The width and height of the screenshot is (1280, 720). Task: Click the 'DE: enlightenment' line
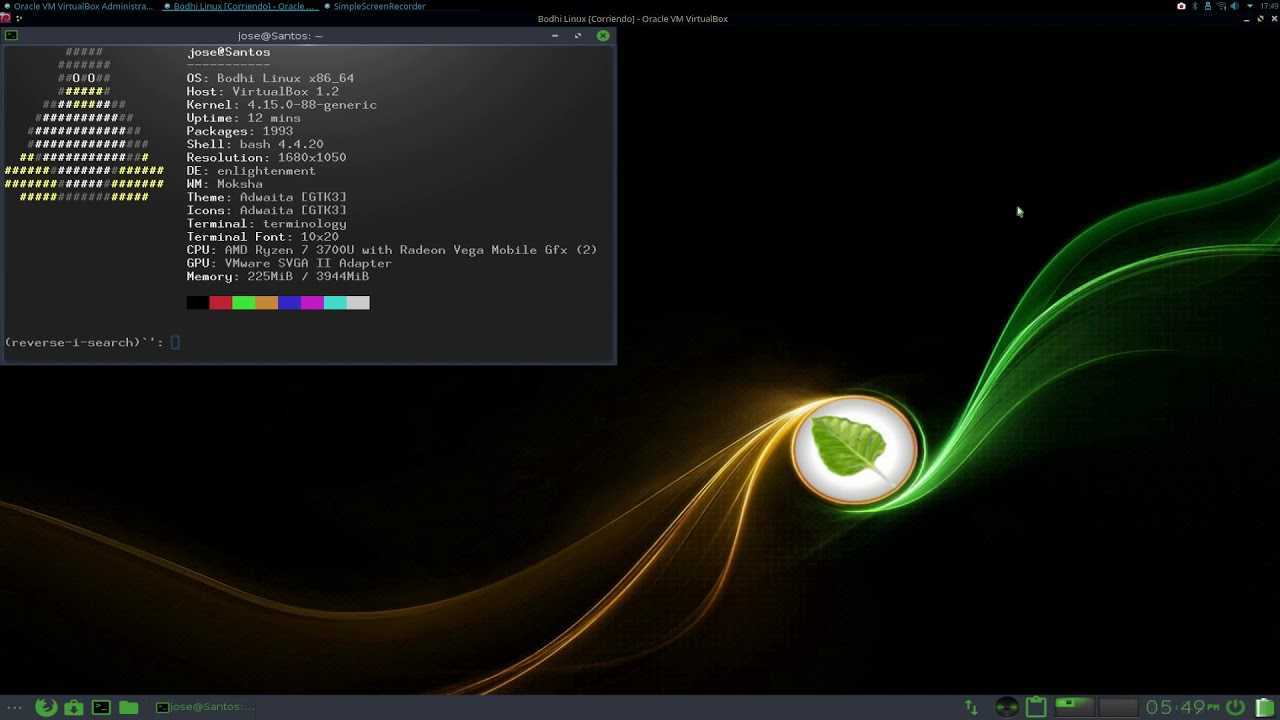click(x=251, y=171)
